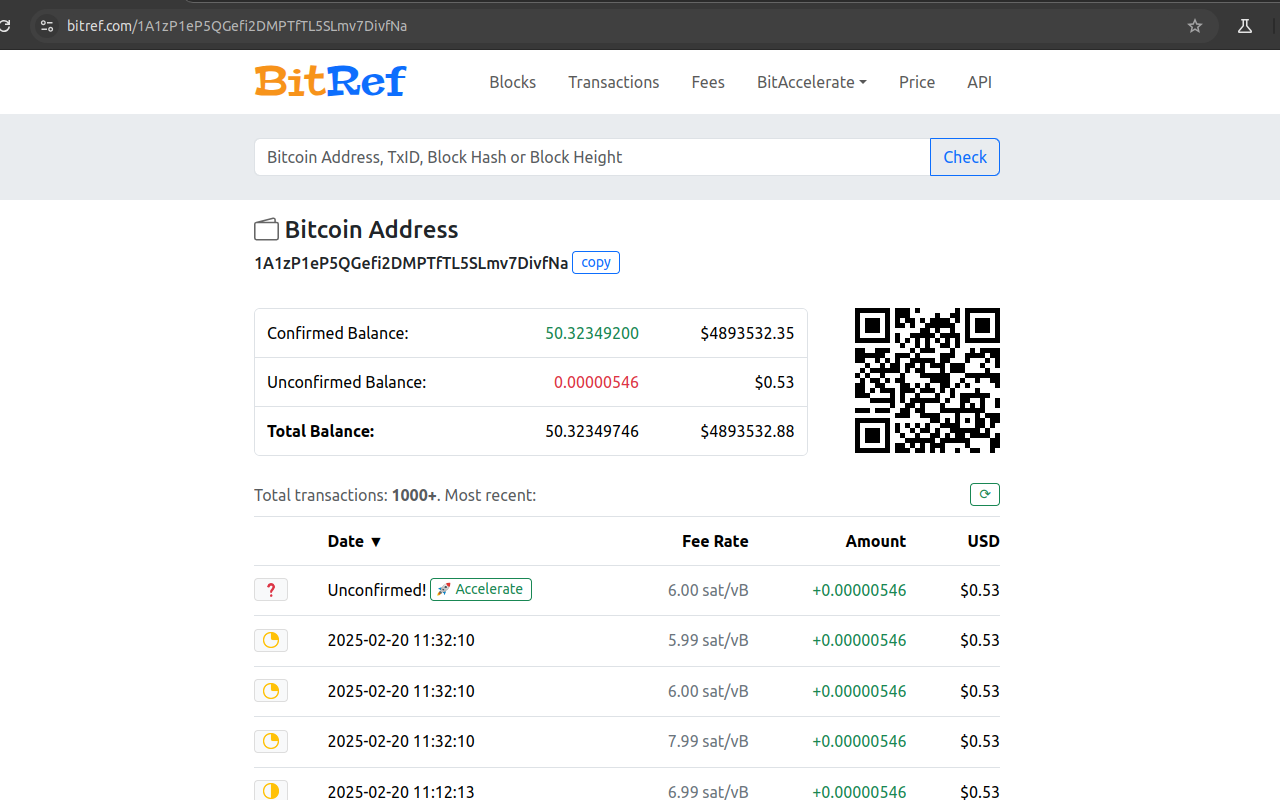Click the Bitcoin address search field

[592, 157]
